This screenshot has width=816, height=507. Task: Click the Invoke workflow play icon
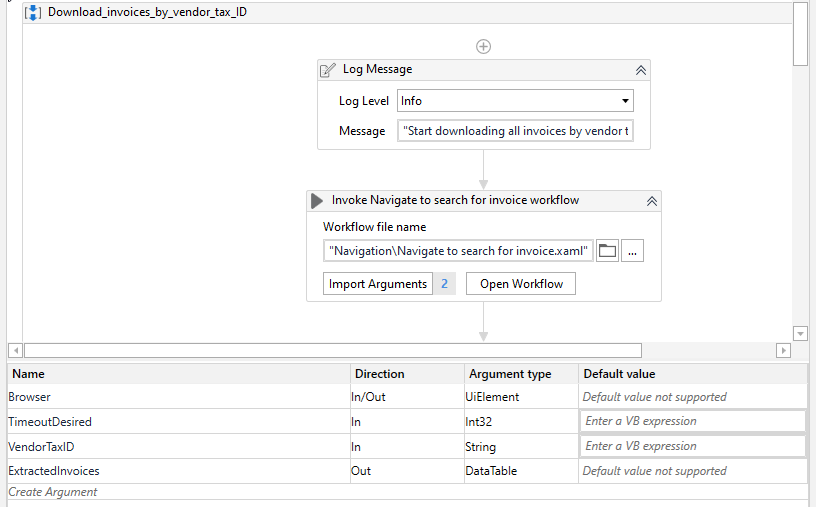pyautogui.click(x=317, y=200)
